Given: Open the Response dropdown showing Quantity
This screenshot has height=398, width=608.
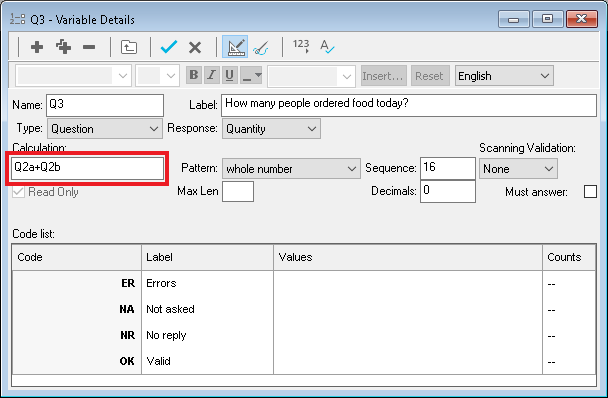Looking at the screenshot, I should point(271,128).
